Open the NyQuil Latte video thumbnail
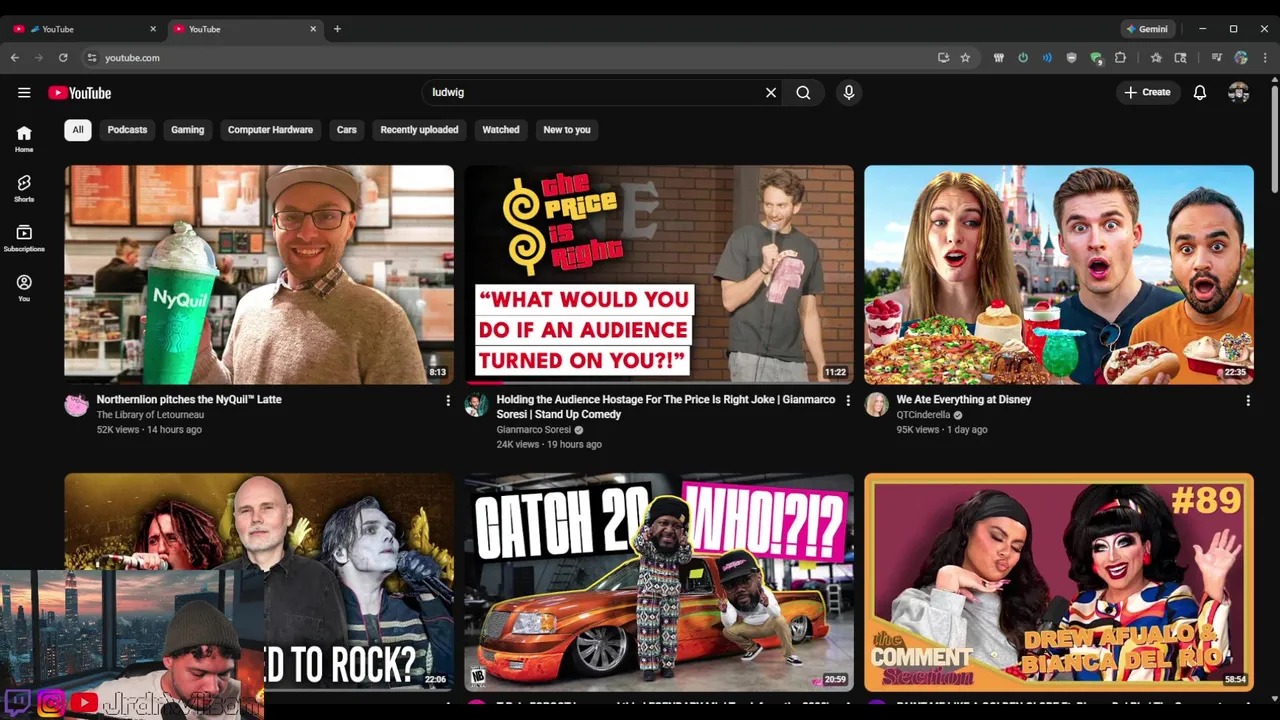The image size is (1280, 720). pos(259,275)
